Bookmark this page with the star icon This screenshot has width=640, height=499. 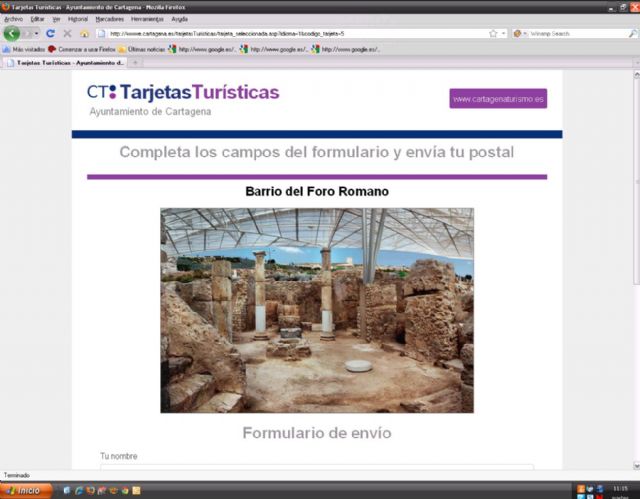(x=492, y=33)
